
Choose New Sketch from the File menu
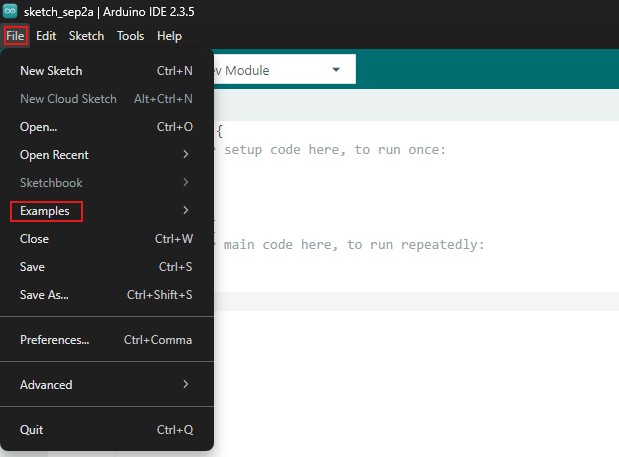107,71
